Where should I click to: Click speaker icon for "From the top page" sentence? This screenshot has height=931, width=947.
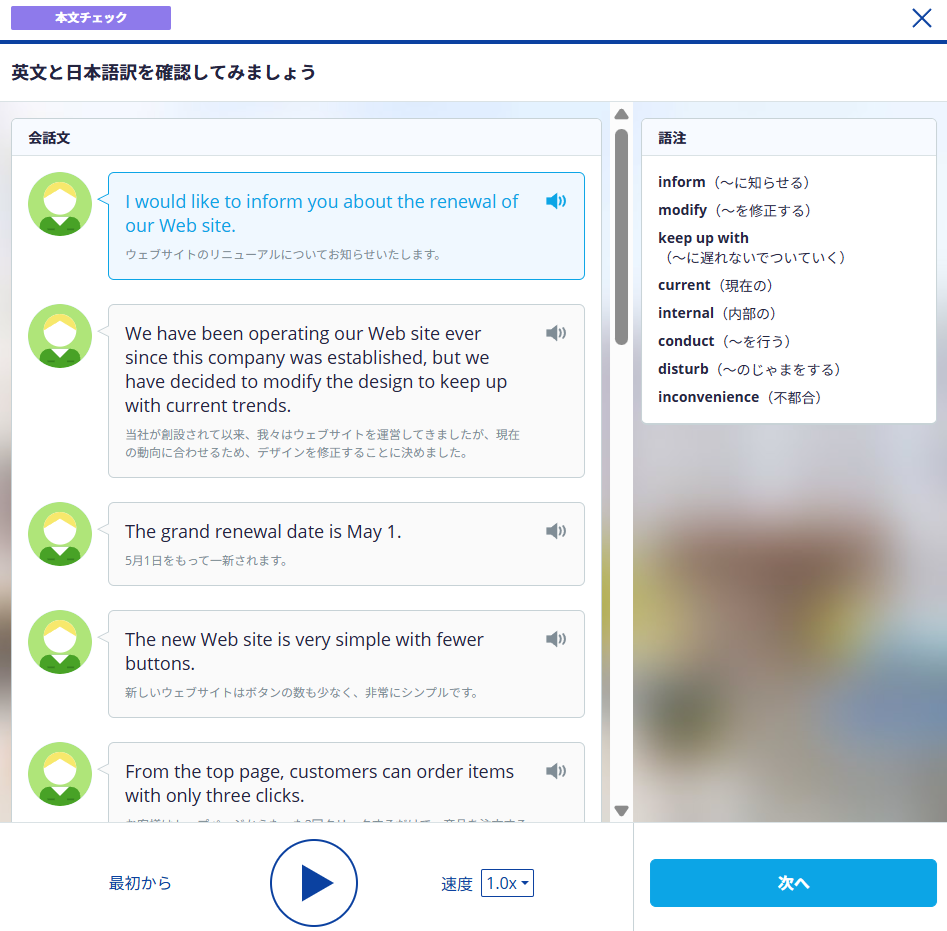(x=556, y=772)
